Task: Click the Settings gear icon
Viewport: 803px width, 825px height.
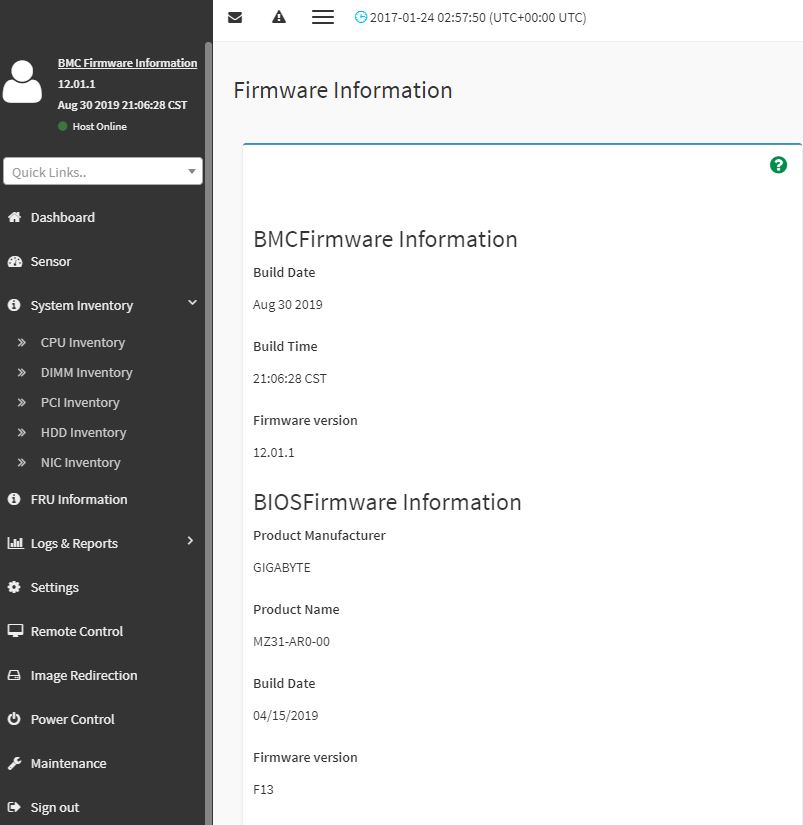Action: pyautogui.click(x=14, y=587)
